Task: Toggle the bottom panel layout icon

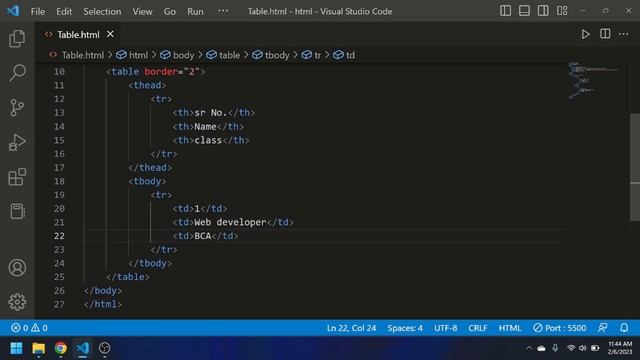Action: [524, 11]
